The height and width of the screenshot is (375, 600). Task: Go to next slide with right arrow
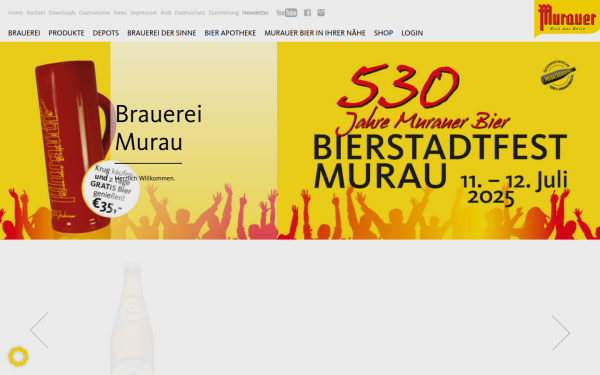561,333
